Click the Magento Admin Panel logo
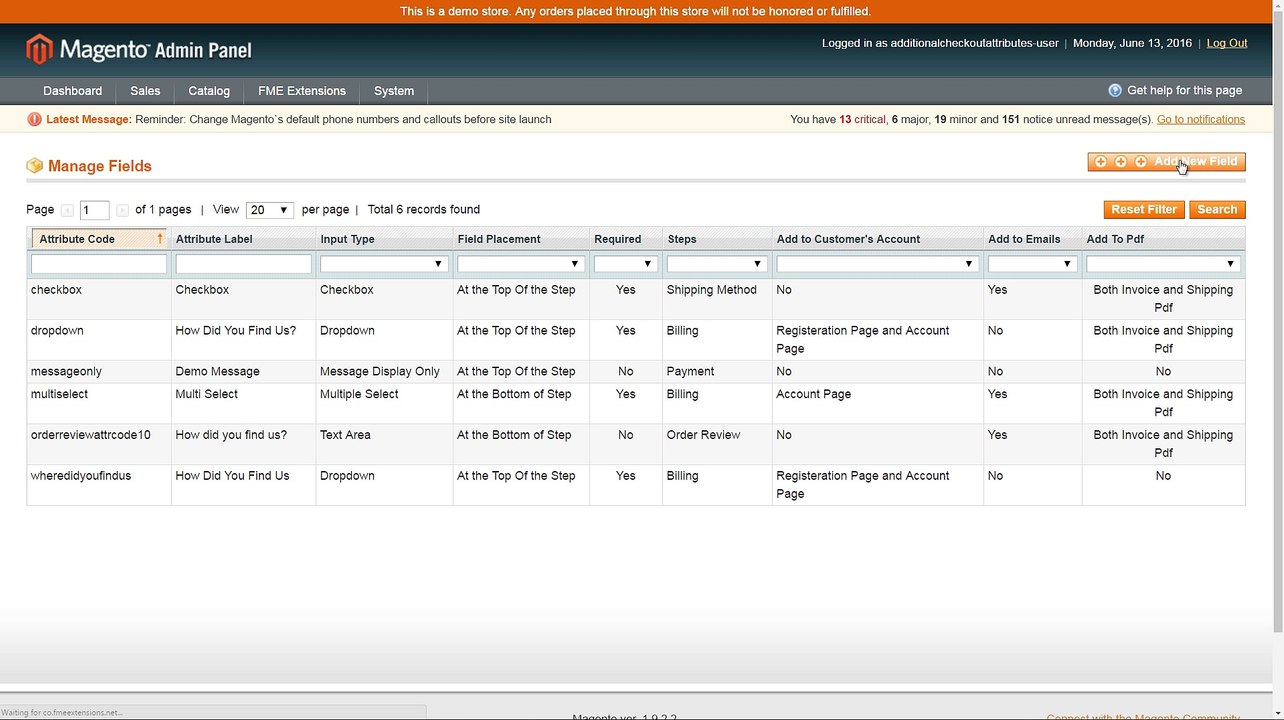This screenshot has width=1284, height=720. pyautogui.click(x=139, y=49)
